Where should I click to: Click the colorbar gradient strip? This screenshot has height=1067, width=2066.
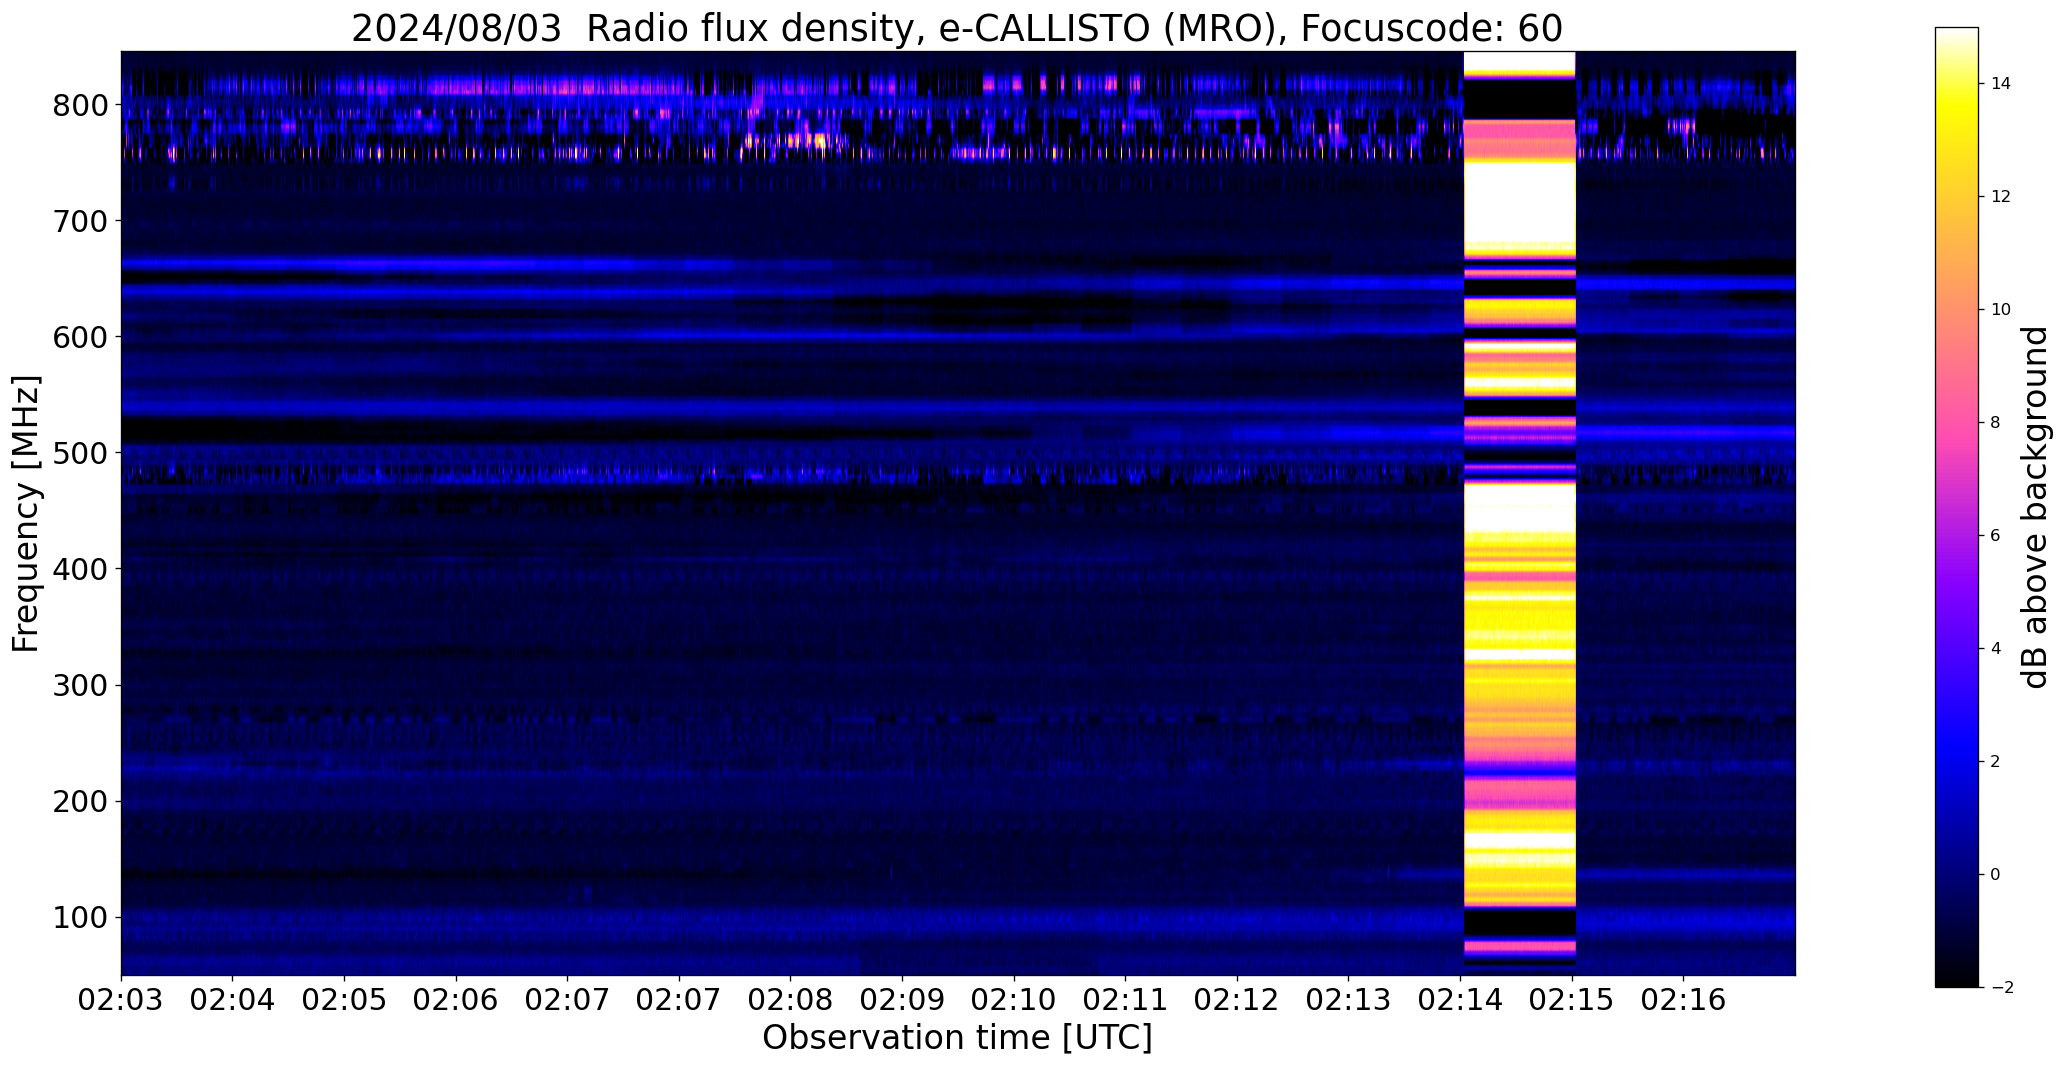click(x=1956, y=507)
